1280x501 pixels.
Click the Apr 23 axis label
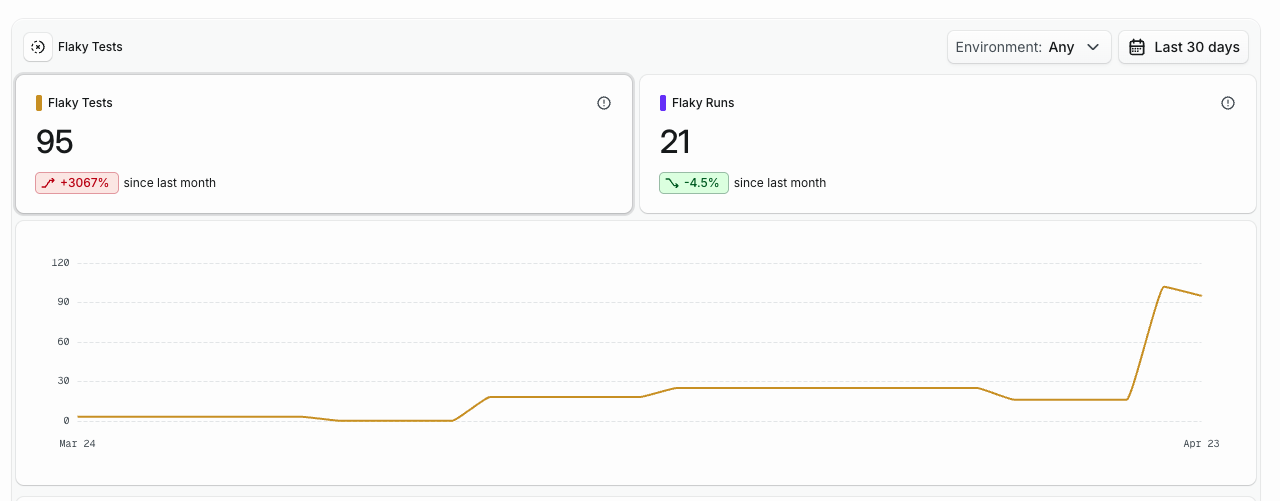tap(1201, 443)
